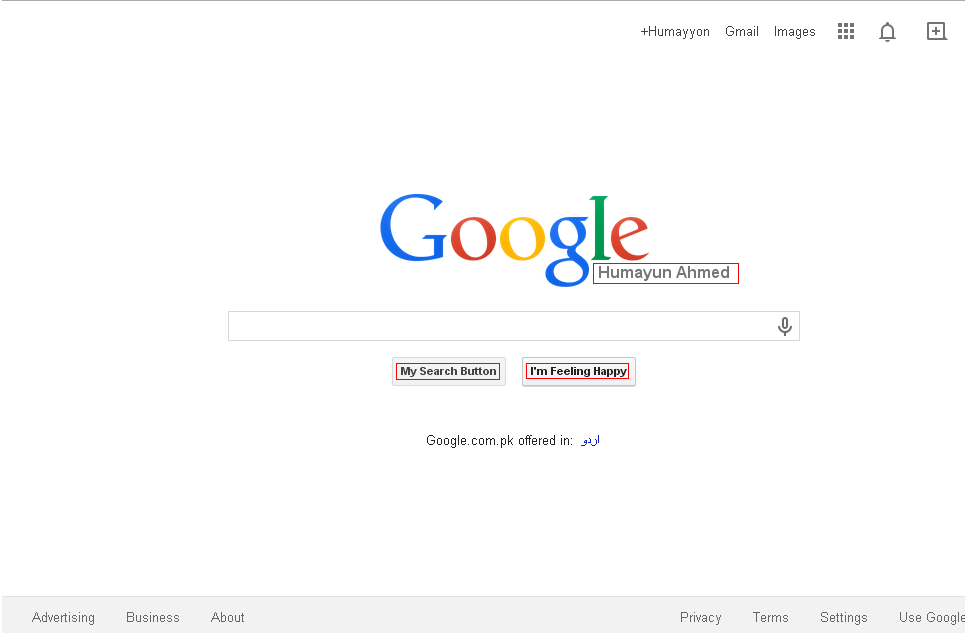Click the Use Google footer link
The image size is (965, 633).
[x=932, y=617]
